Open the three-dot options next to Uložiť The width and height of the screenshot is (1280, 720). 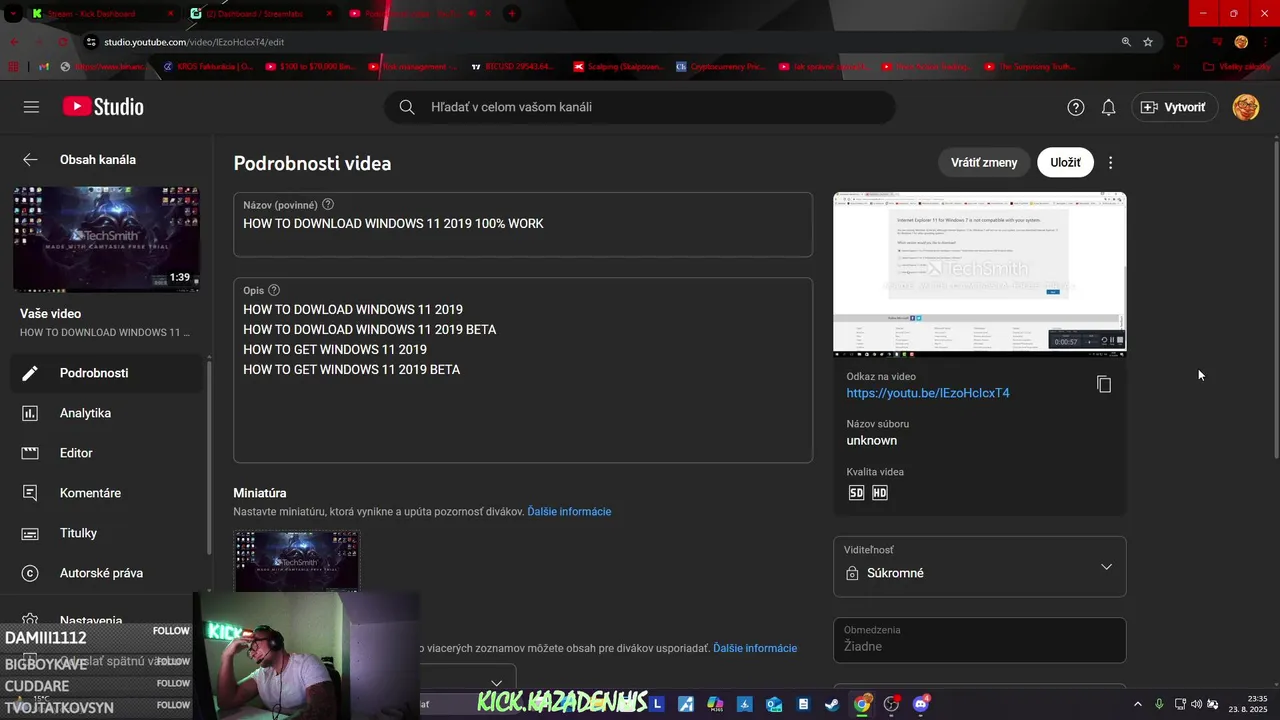pyautogui.click(x=1110, y=162)
